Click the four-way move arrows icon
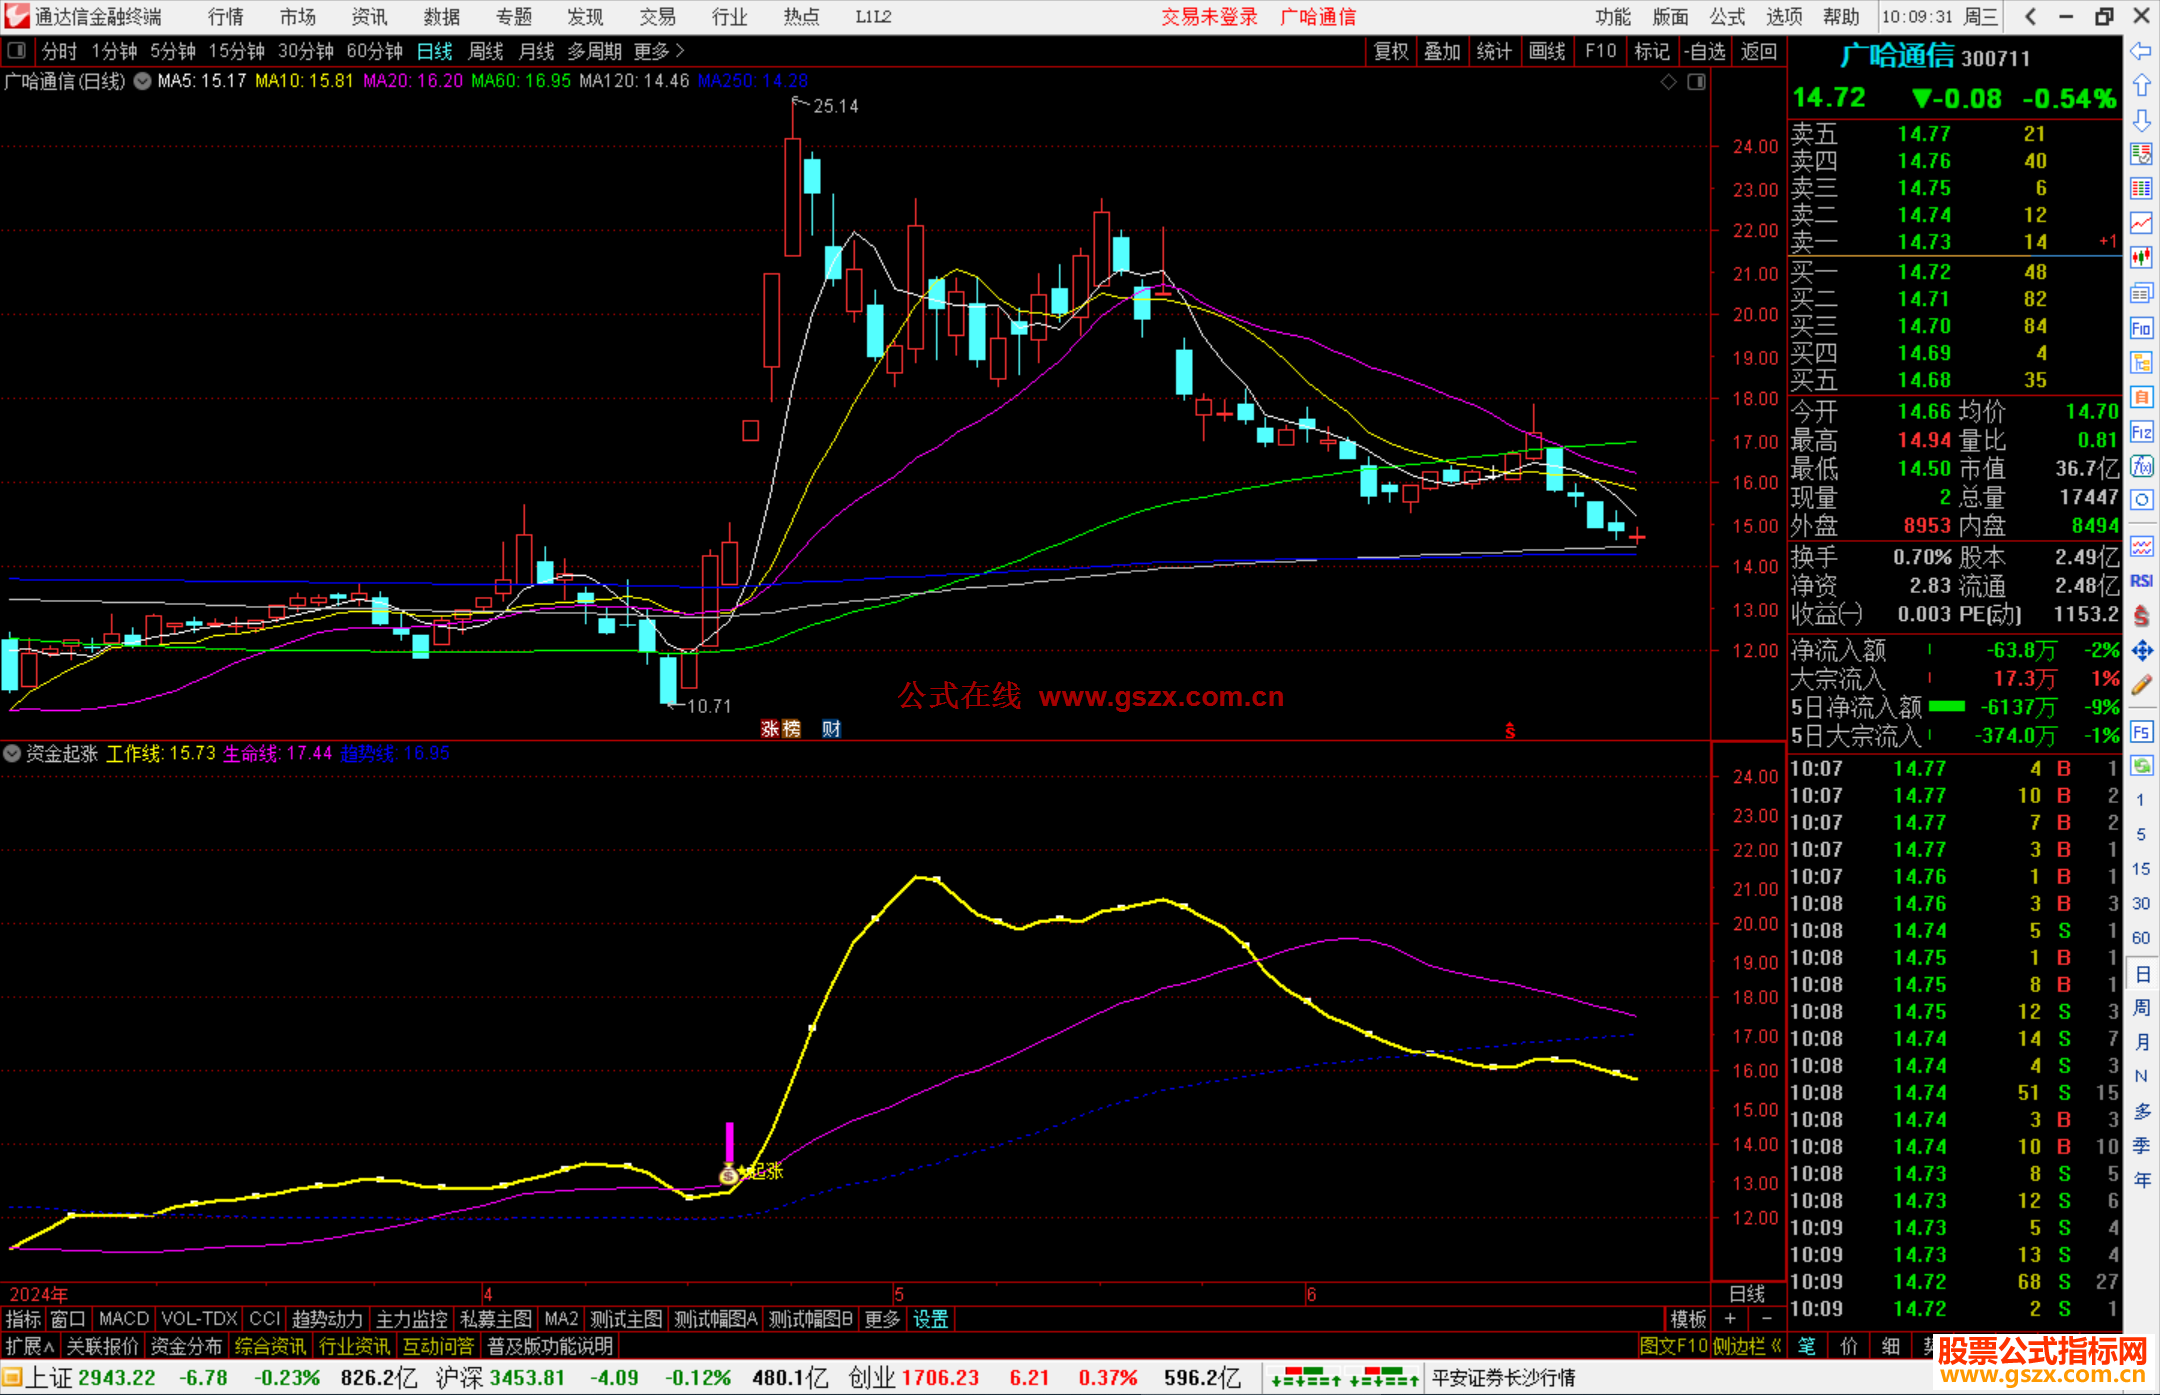The width and height of the screenshot is (2160, 1395). (2141, 651)
